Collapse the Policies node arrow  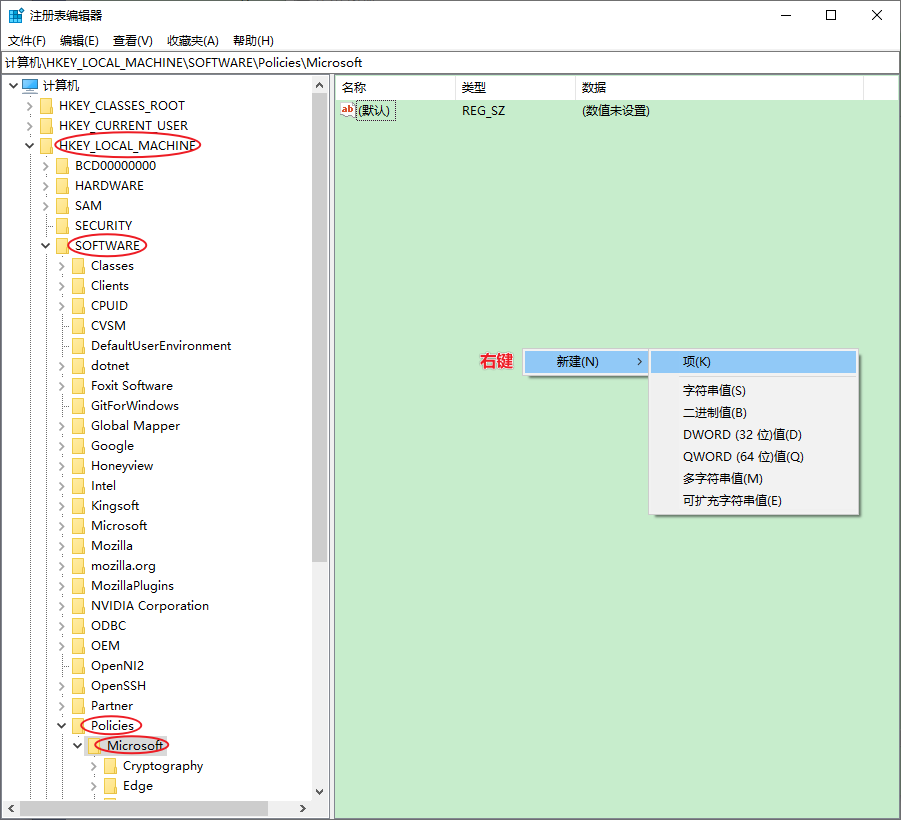point(61,726)
